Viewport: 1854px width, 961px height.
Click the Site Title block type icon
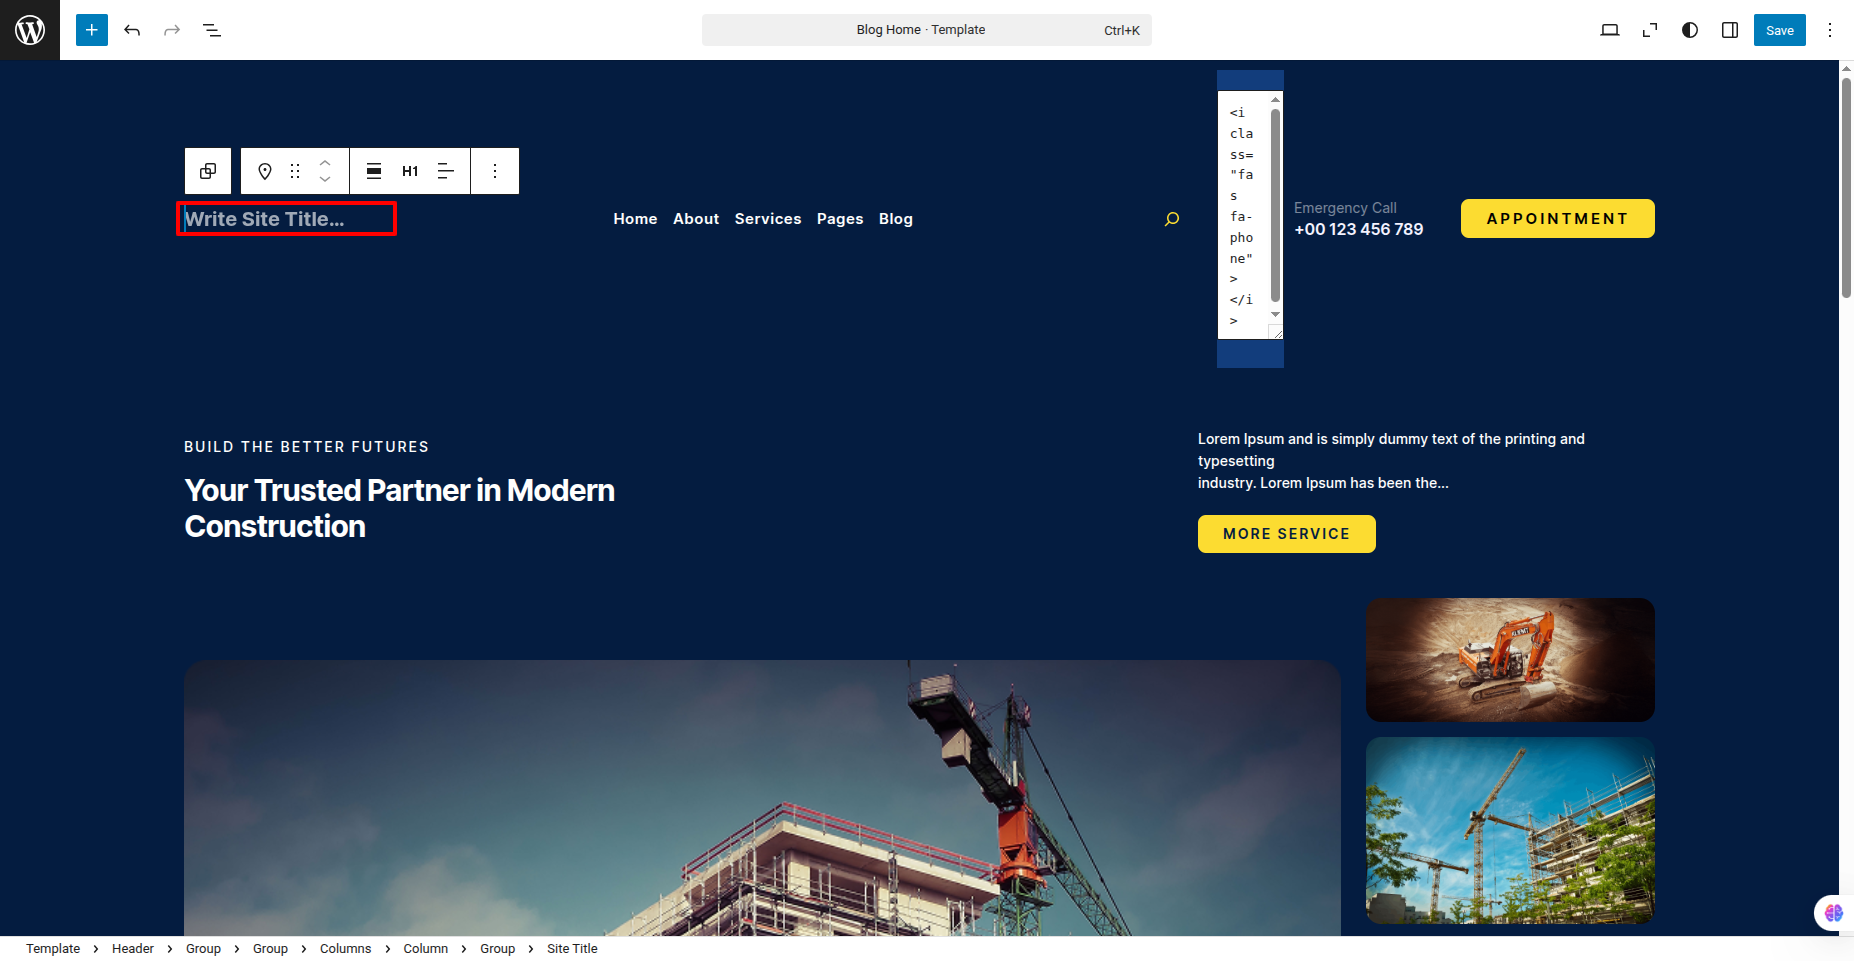tap(265, 171)
